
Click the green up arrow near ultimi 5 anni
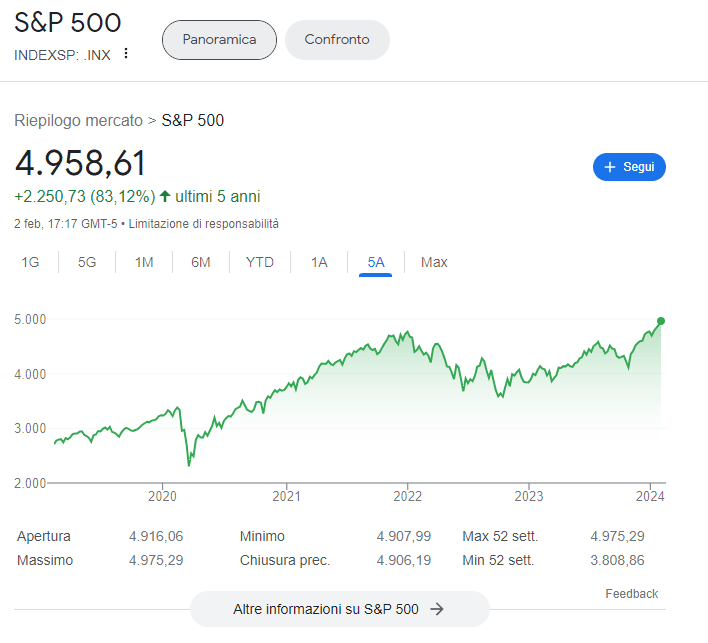[165, 196]
